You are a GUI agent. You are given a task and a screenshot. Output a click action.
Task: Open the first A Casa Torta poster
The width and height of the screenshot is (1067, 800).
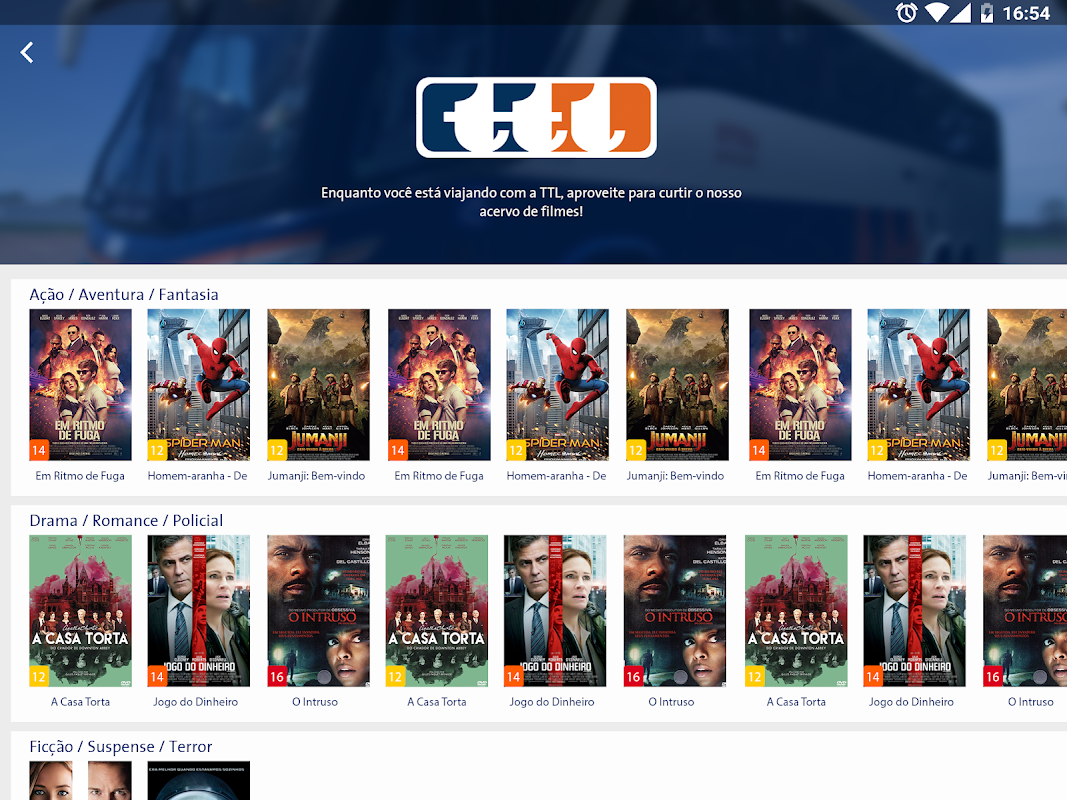click(80, 611)
